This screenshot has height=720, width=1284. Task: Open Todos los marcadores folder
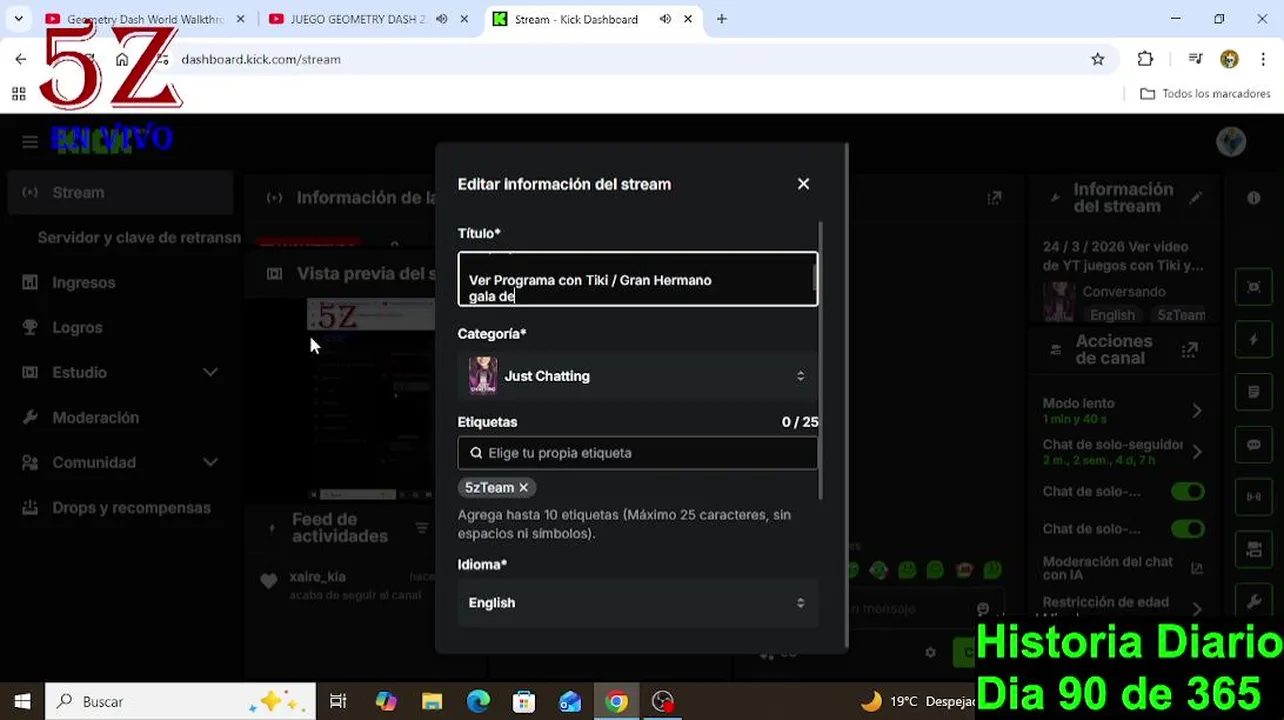pos(1205,93)
